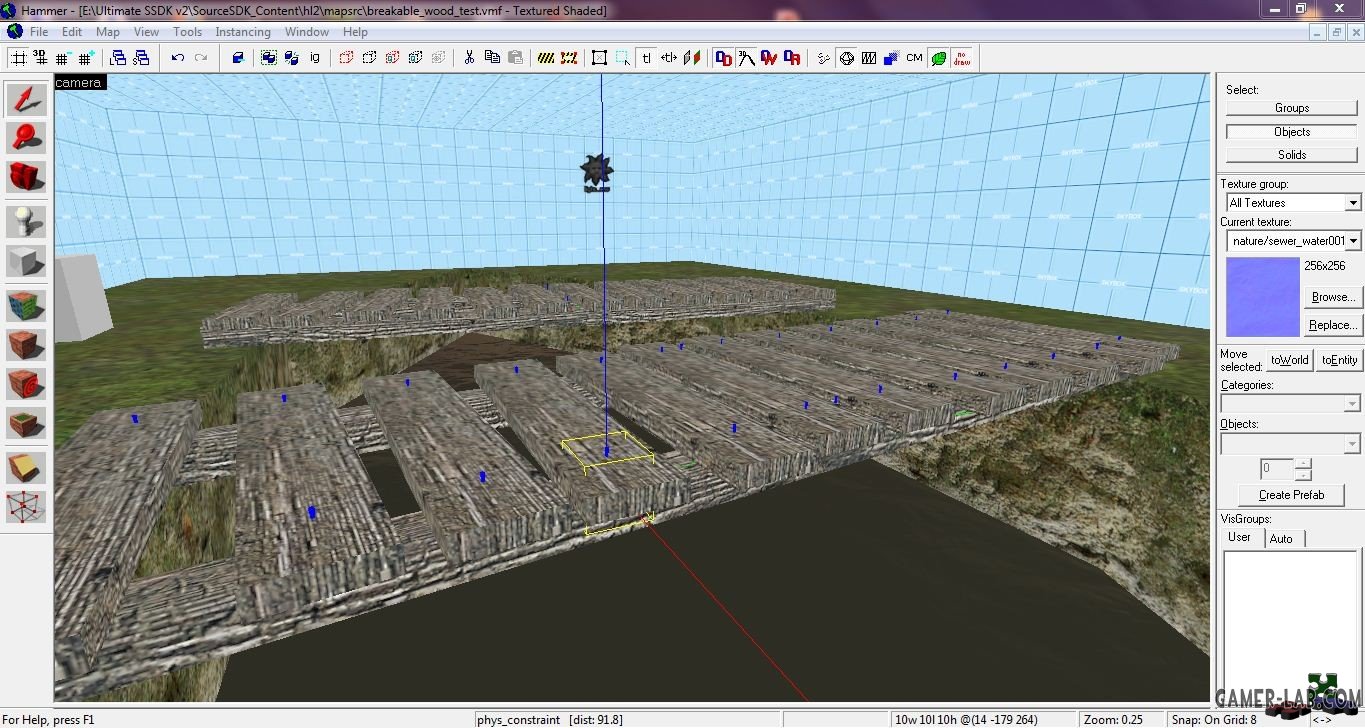Select the Apply Overlays tool
Viewport: 1365px width, 728px height.
(26, 423)
